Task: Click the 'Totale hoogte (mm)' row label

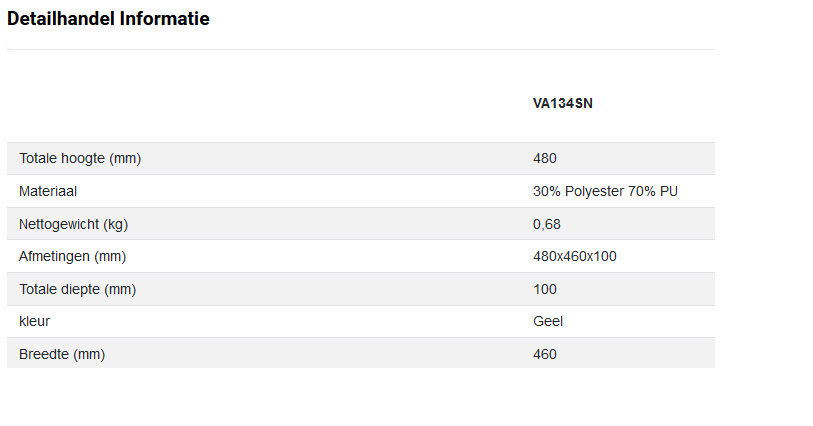Action: pos(78,158)
